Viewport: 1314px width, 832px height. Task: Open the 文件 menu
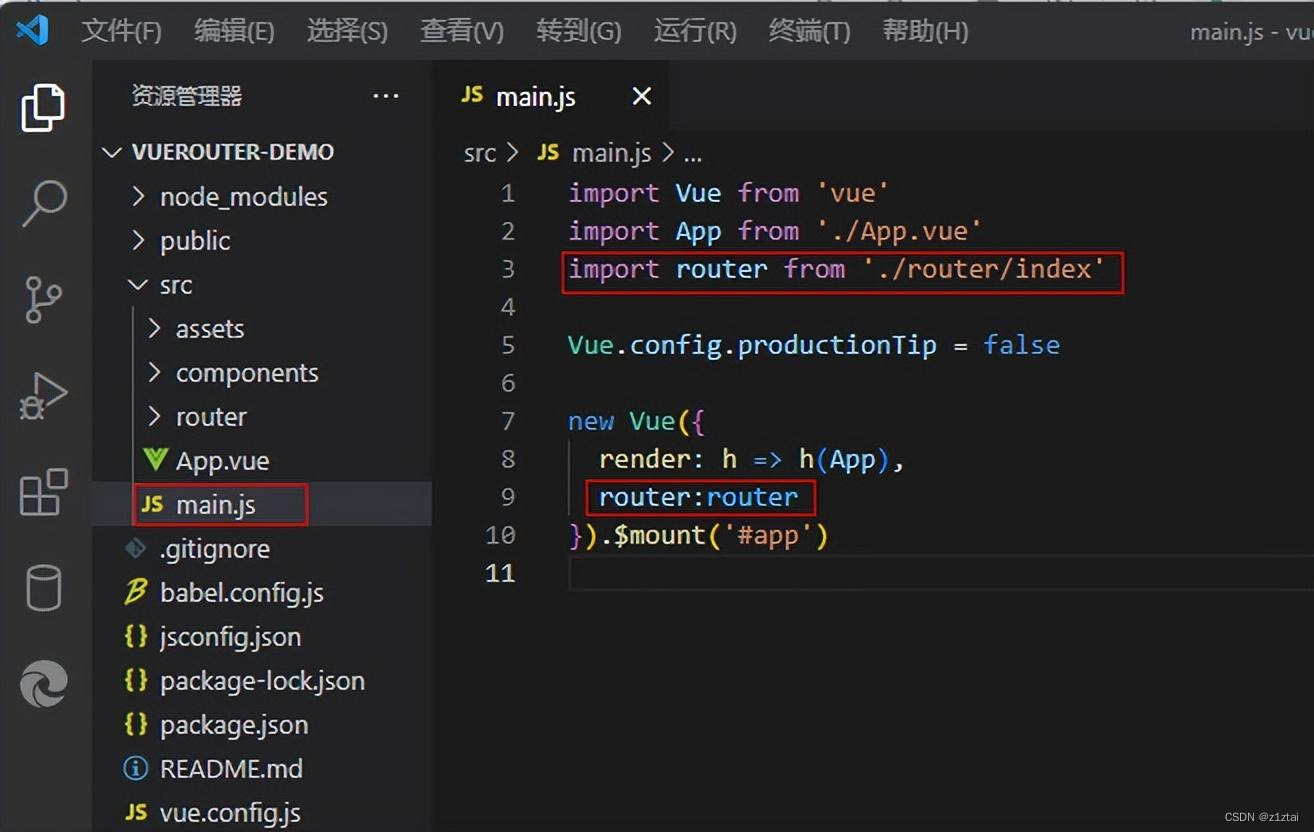coord(121,31)
